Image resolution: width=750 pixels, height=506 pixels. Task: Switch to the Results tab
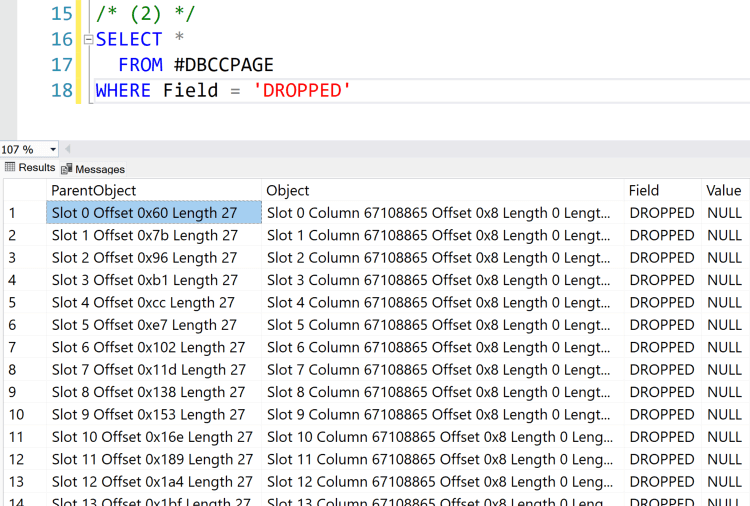[x=30, y=167]
